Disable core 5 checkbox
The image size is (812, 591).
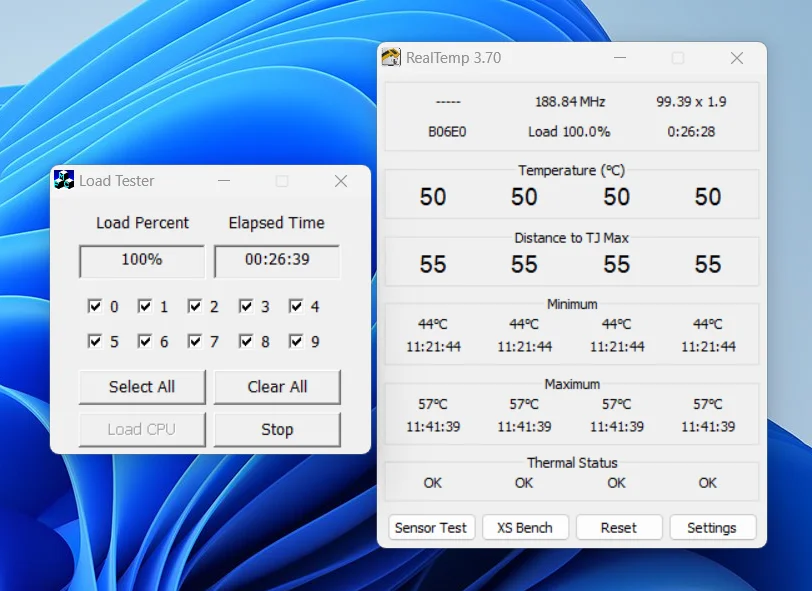tap(95, 341)
